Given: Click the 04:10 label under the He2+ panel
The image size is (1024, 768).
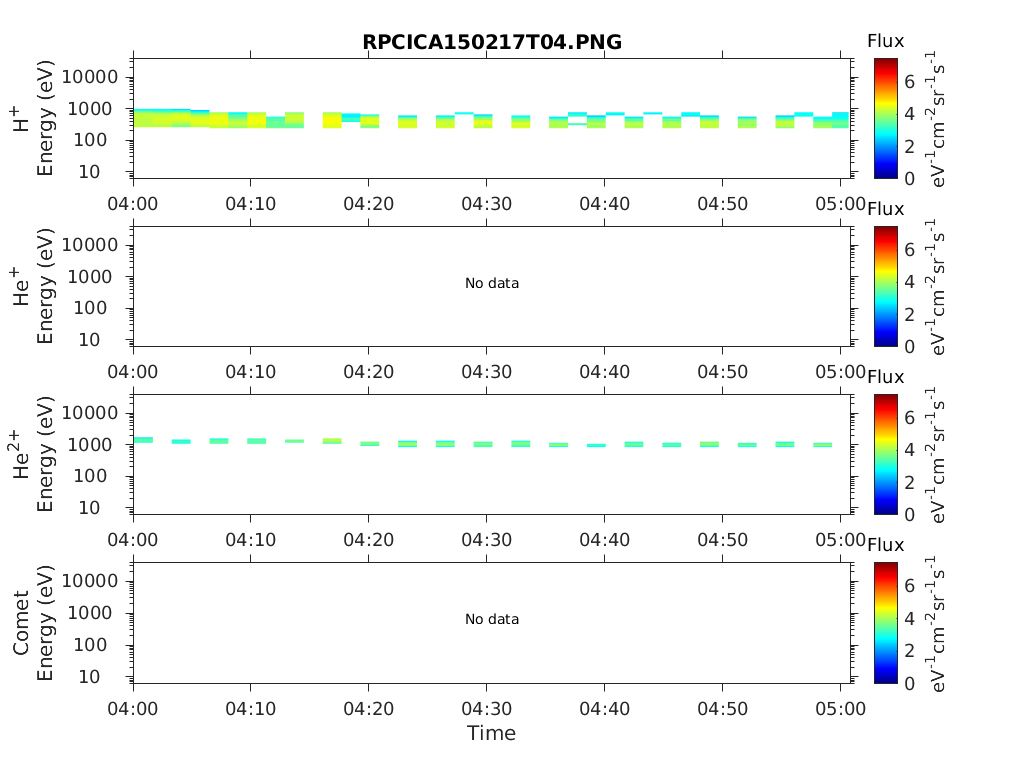Looking at the screenshot, I should 251,539.
